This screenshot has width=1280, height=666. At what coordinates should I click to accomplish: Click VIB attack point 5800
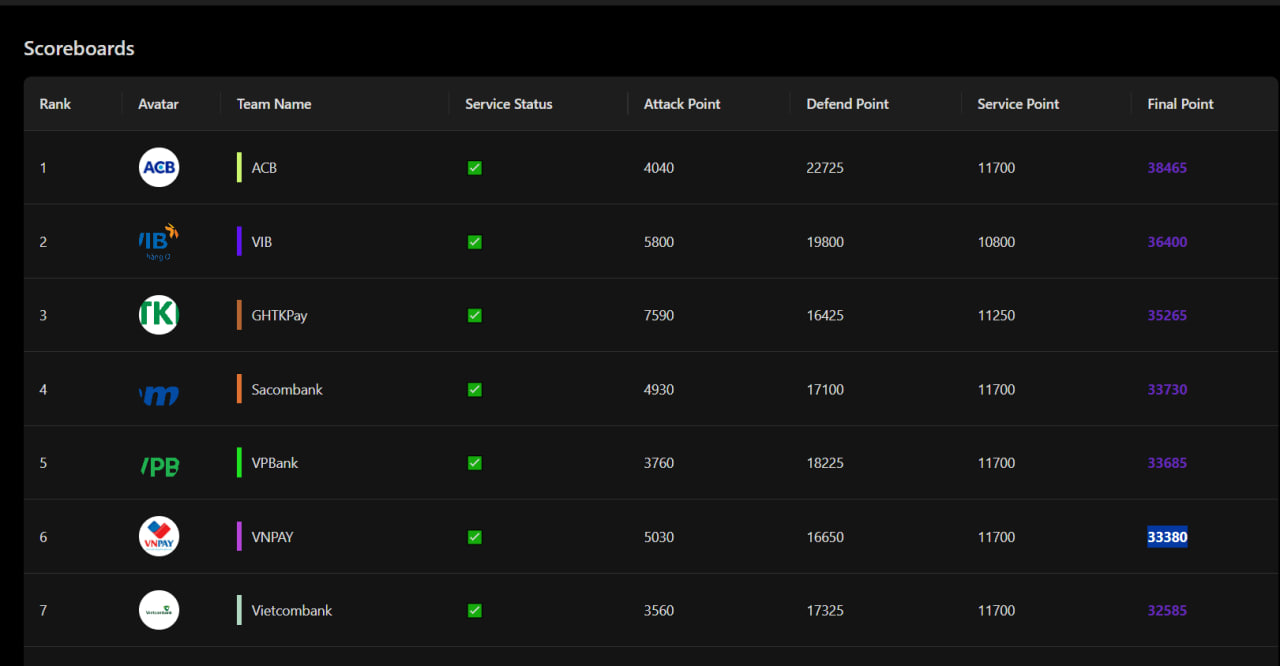tap(659, 242)
